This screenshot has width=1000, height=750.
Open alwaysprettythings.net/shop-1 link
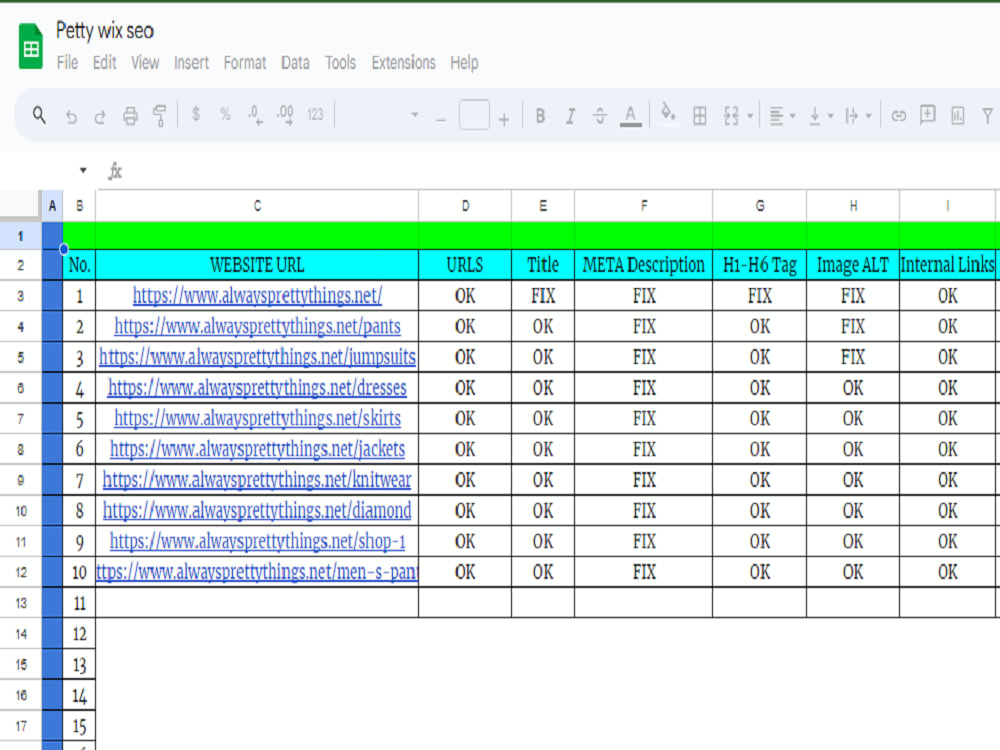(x=257, y=541)
